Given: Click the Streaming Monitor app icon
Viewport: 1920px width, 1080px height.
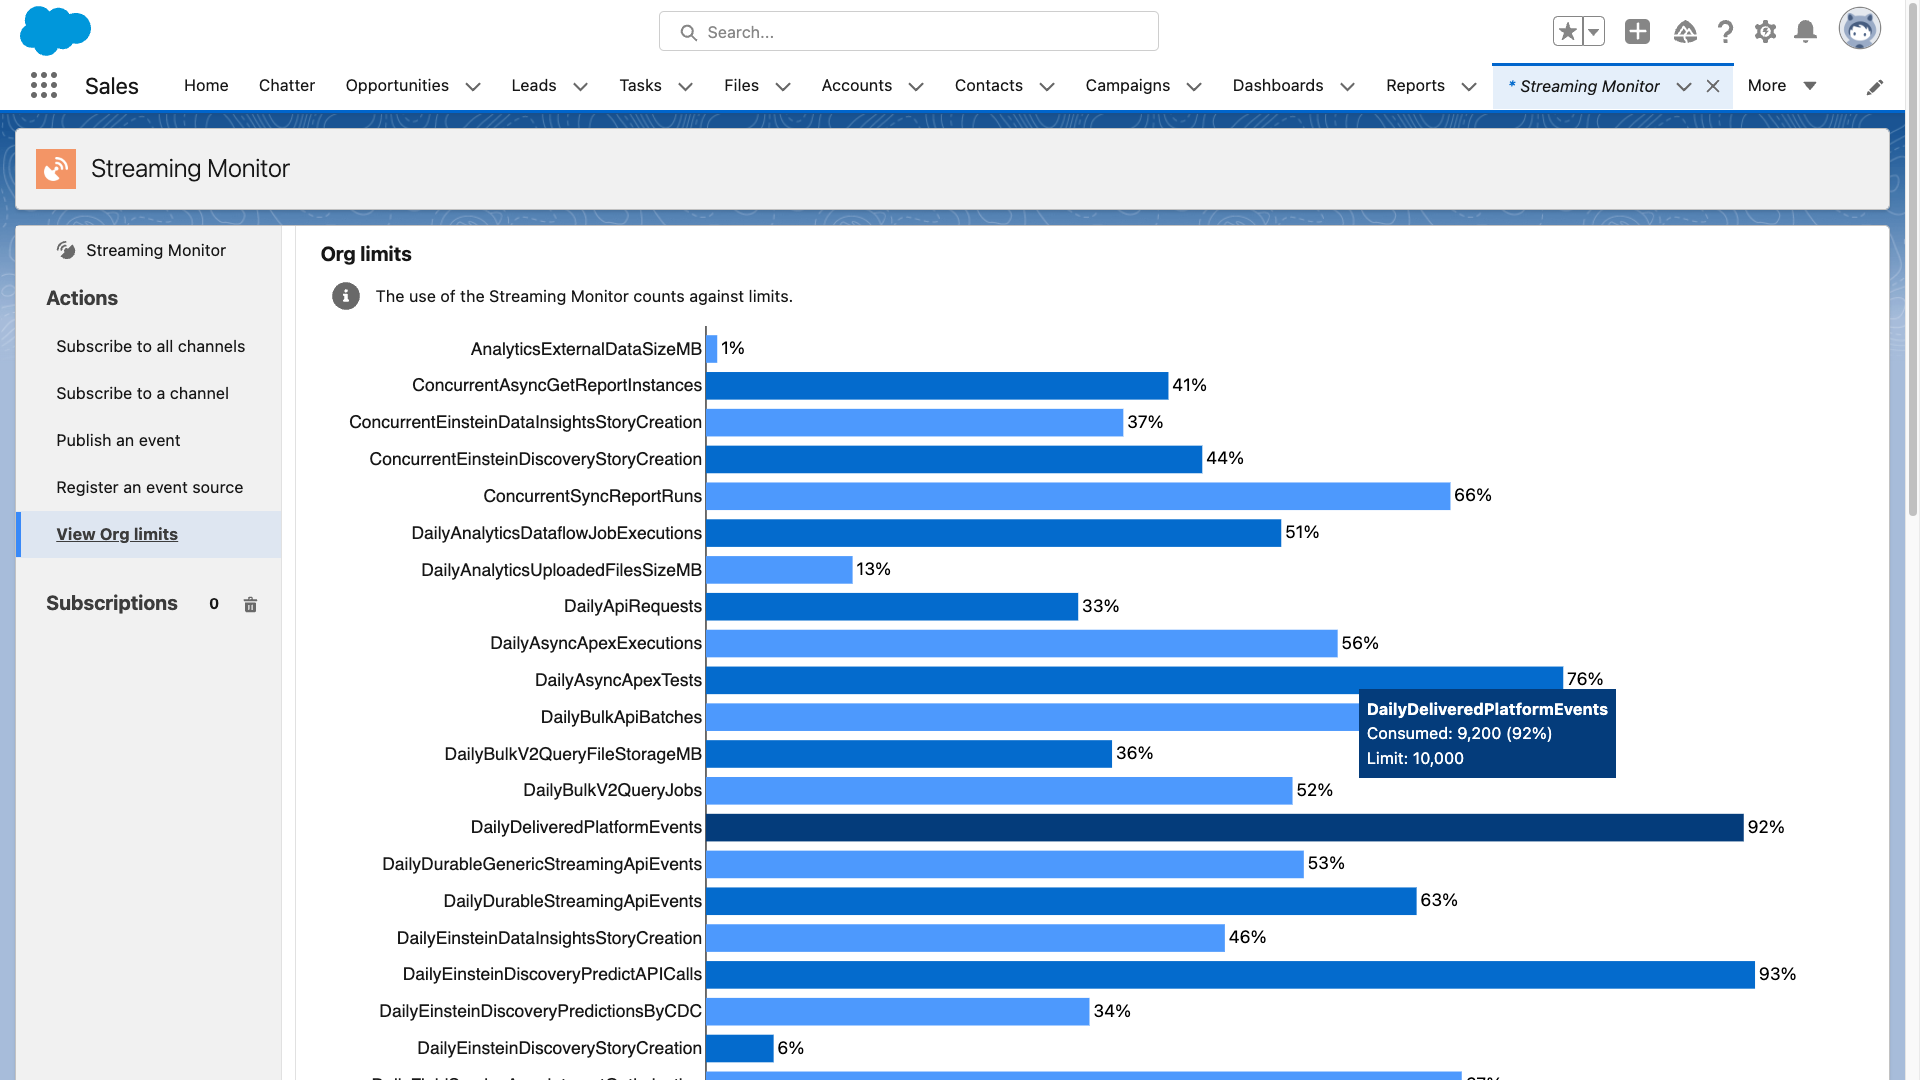Looking at the screenshot, I should (57, 167).
